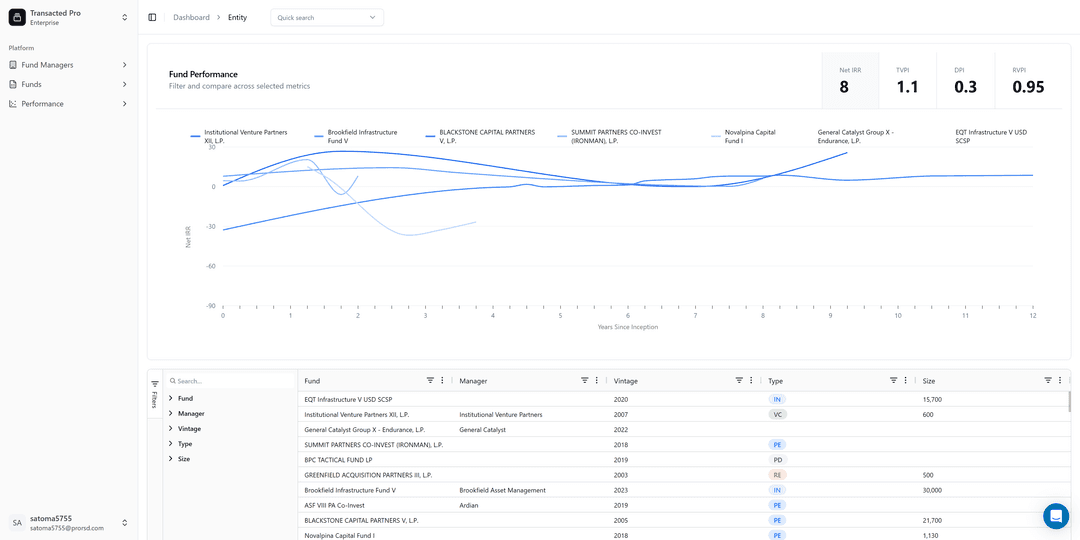Viewport: 1080px width, 540px height.
Task: Open the satoma5755 account menu chevrons
Action: pos(125,523)
